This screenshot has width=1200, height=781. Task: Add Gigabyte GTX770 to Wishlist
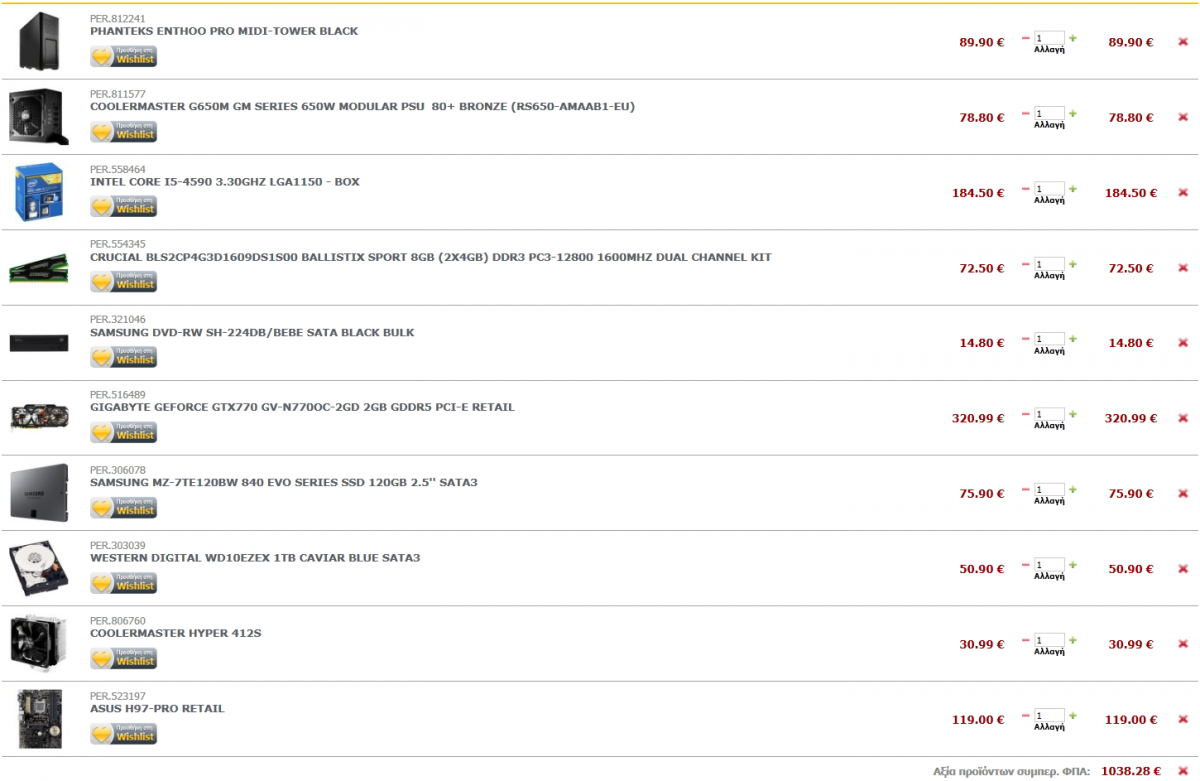point(124,432)
